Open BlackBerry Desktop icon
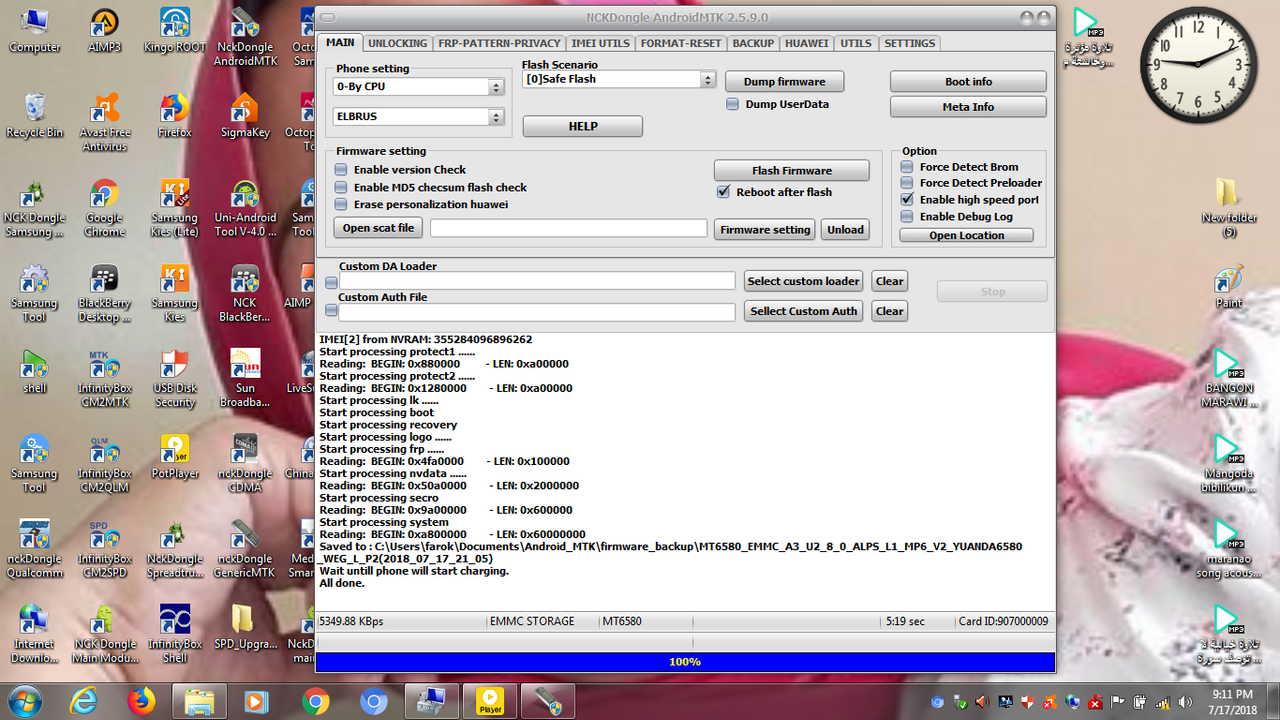 tap(104, 293)
